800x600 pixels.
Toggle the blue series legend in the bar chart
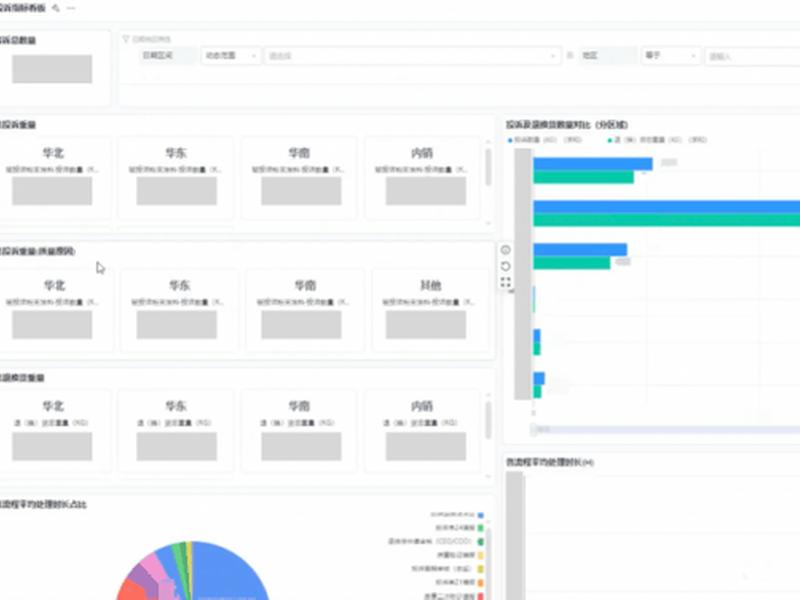[x=544, y=140]
